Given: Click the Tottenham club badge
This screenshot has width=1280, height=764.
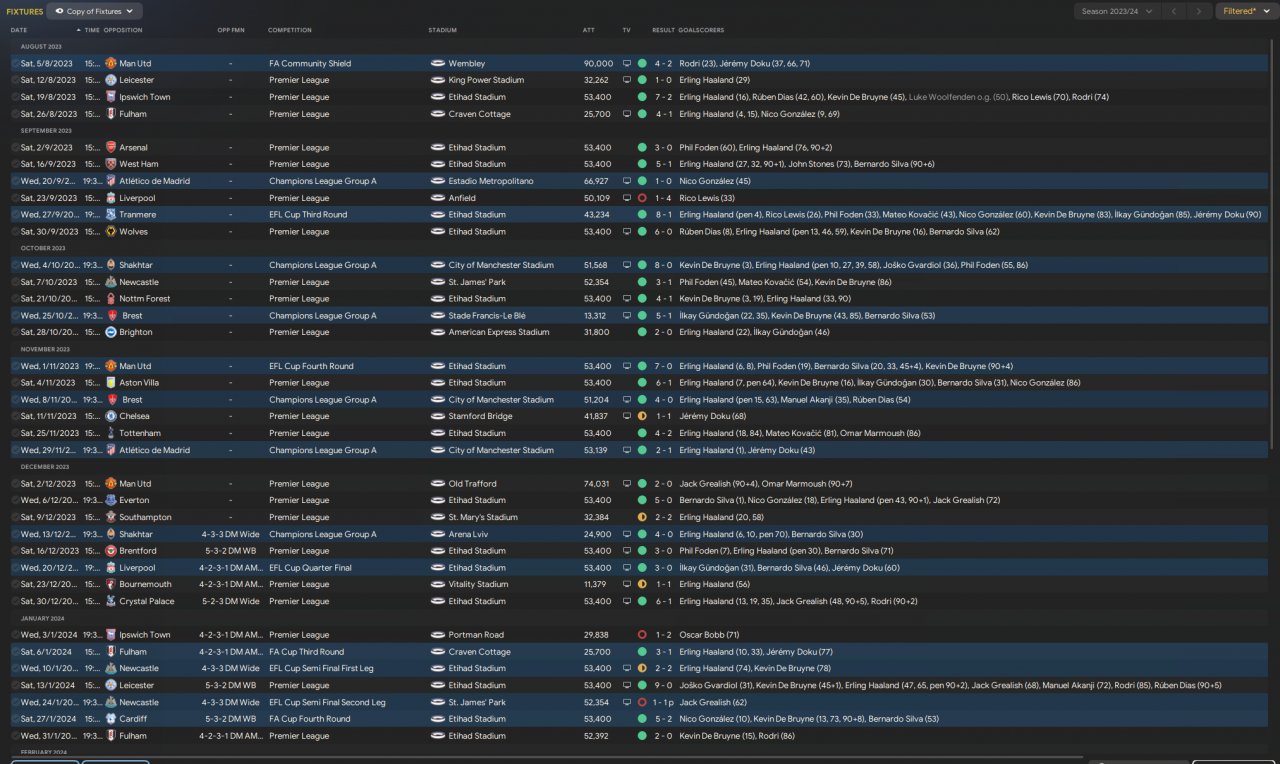Looking at the screenshot, I should tap(111, 433).
